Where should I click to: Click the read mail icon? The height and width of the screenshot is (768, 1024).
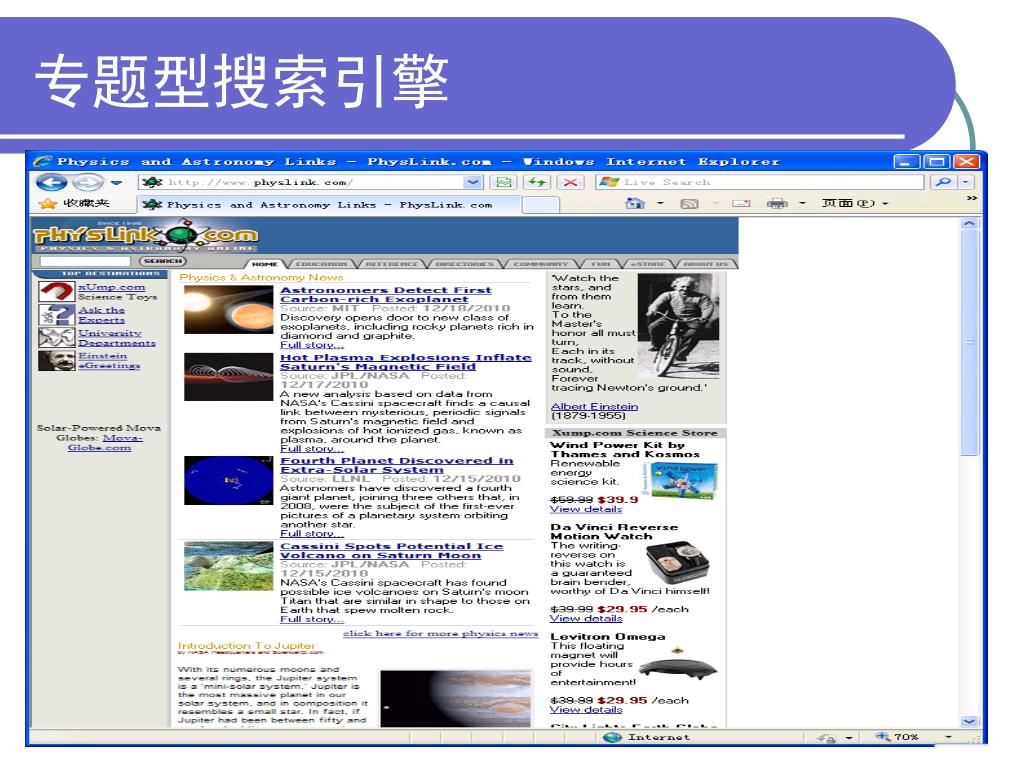pos(741,204)
